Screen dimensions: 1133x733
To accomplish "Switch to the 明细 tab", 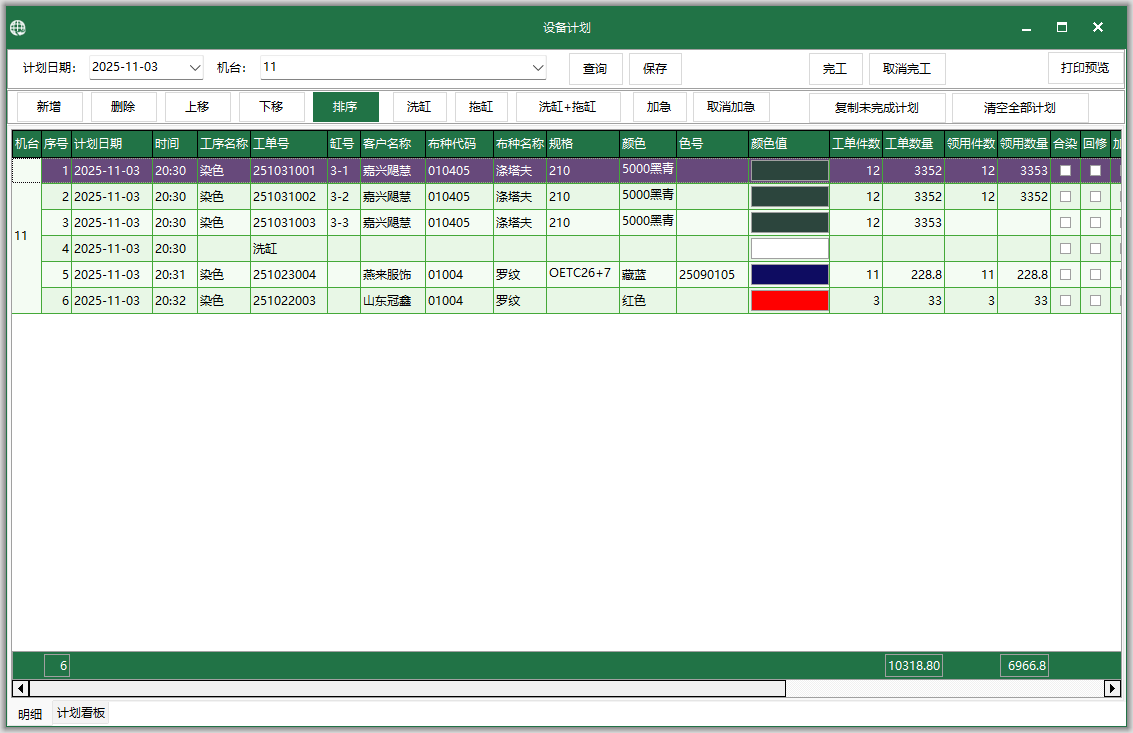I will tap(30, 714).
